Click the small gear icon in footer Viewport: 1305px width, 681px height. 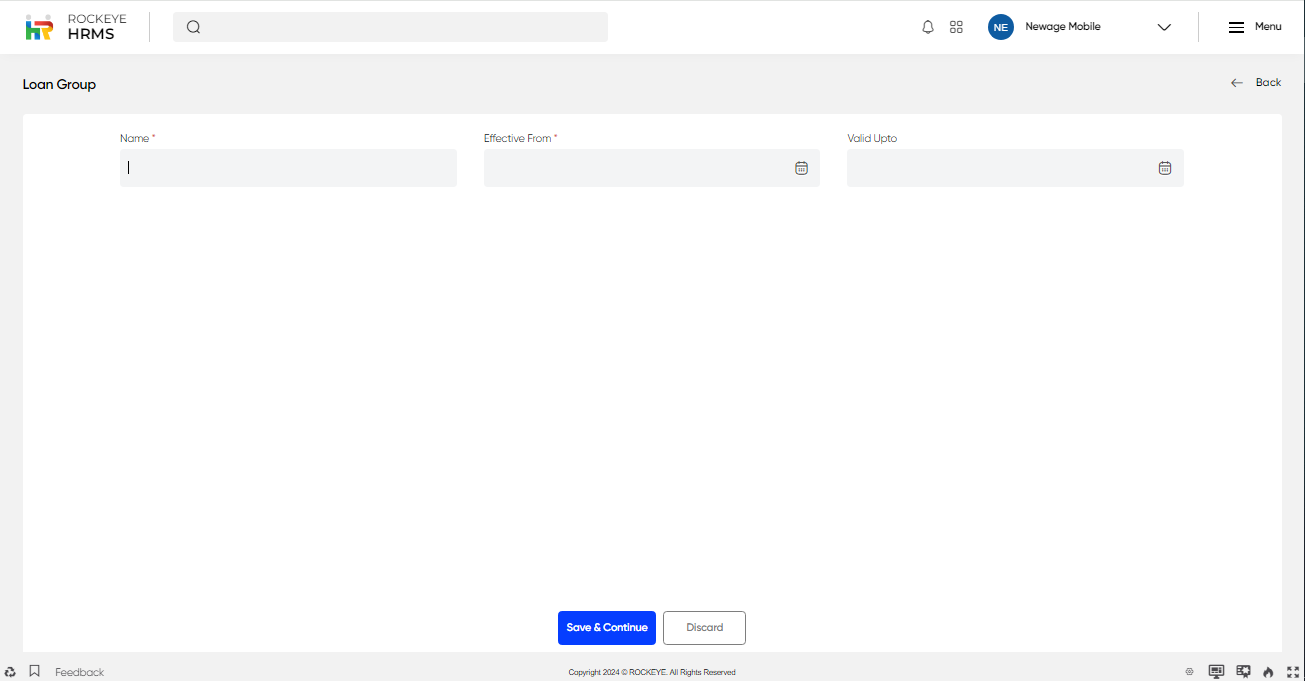click(1189, 672)
